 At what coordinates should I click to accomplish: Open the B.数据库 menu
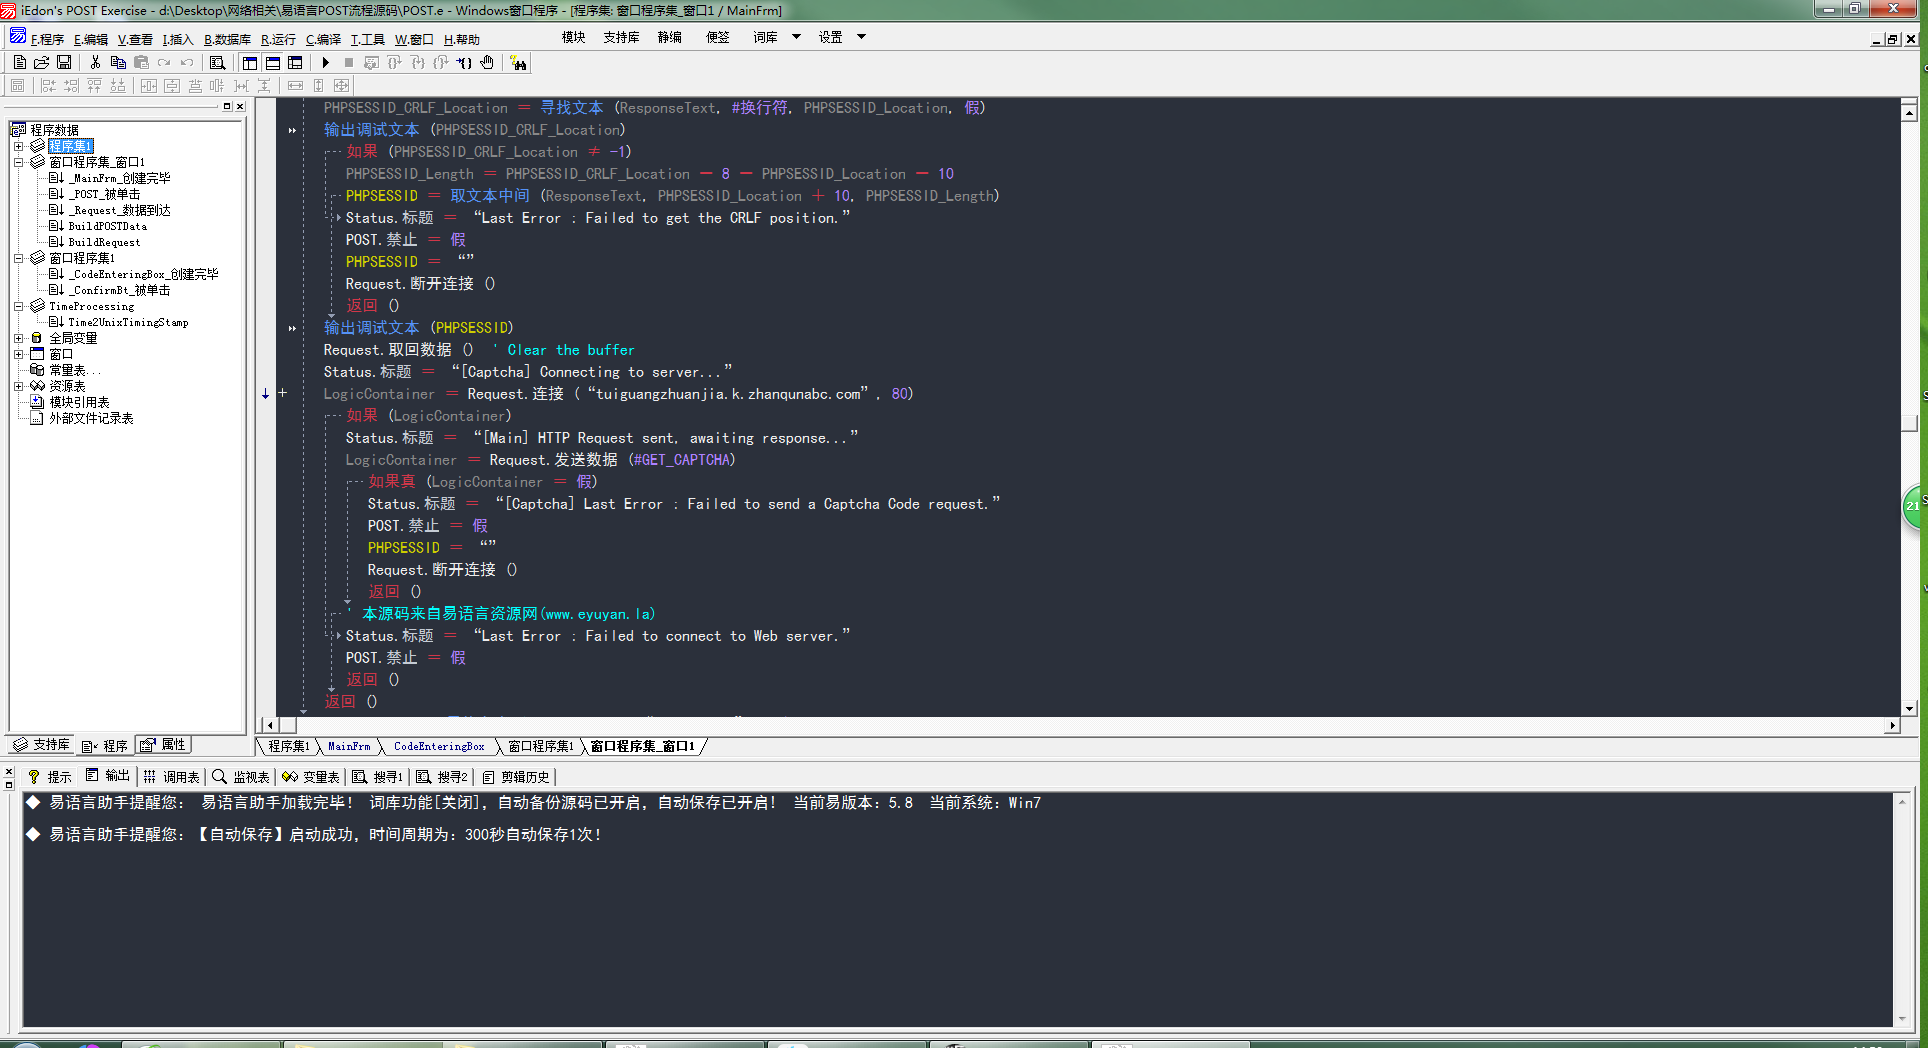(x=227, y=39)
